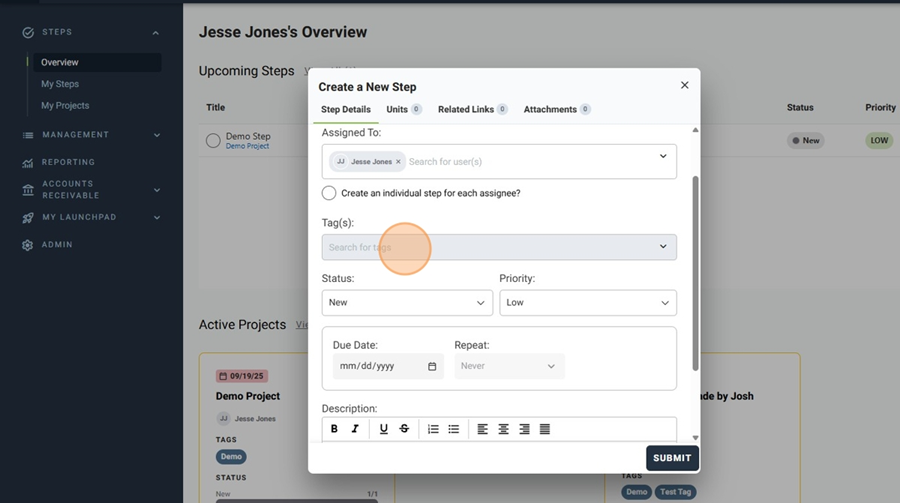Open the Demo Project card title
This screenshot has height=503, width=900.
248,396
